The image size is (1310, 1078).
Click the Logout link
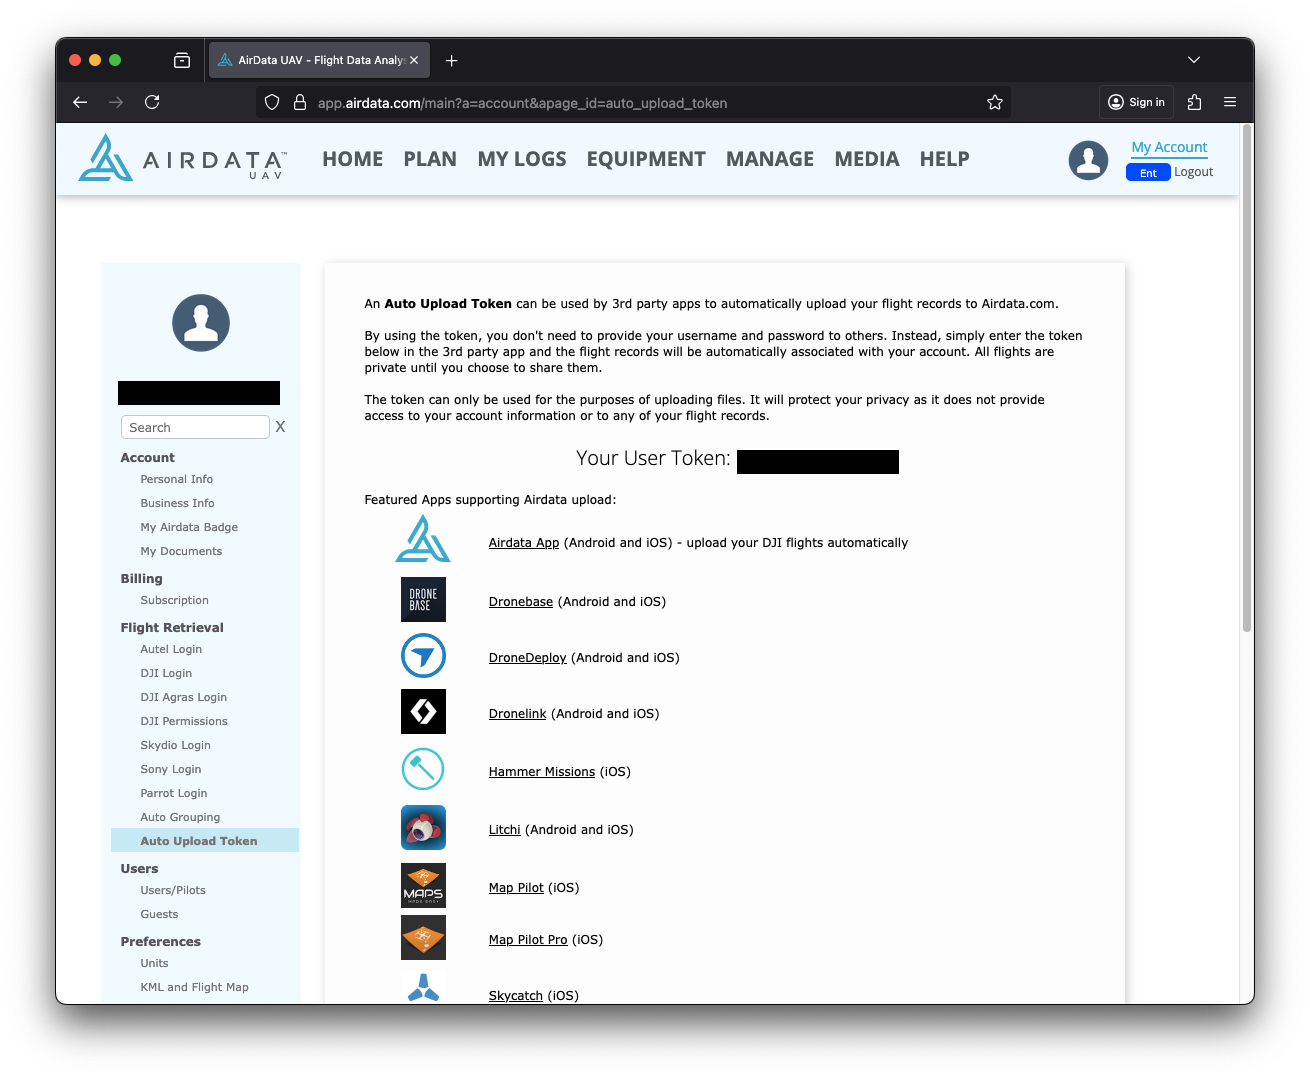pos(1194,172)
